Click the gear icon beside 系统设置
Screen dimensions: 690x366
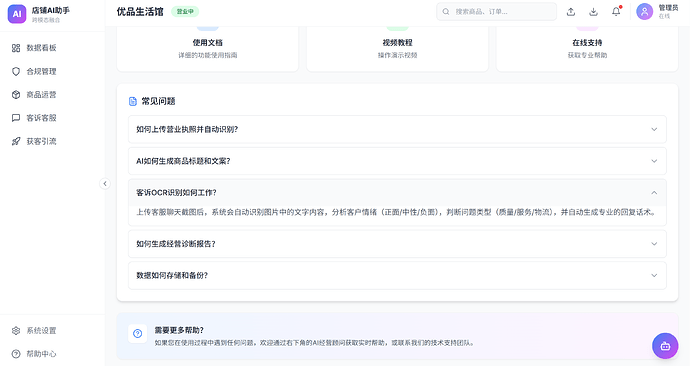point(16,330)
